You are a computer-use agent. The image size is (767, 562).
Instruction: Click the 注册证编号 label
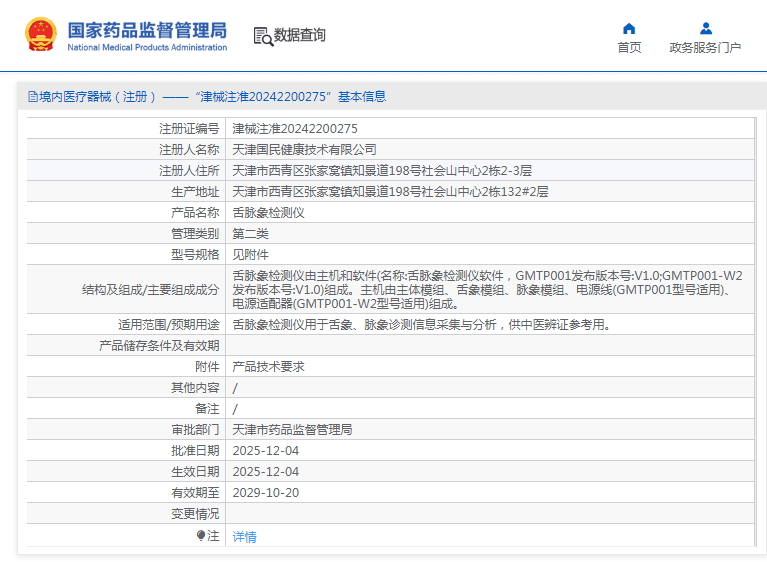point(189,129)
